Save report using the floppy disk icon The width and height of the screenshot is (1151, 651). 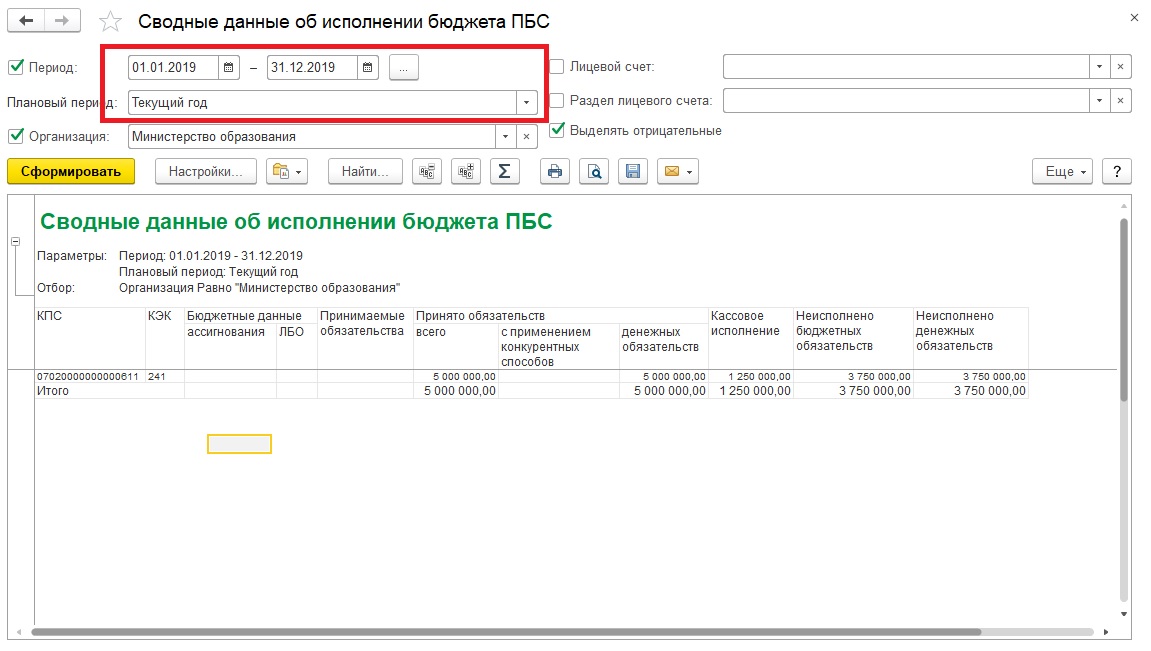pos(633,172)
